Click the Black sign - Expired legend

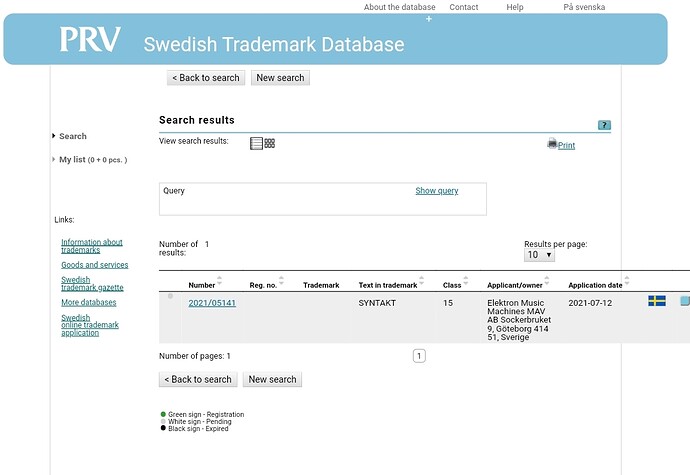pyautogui.click(x=195, y=428)
